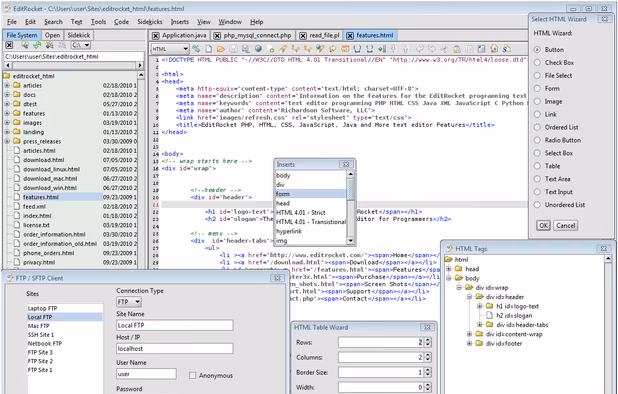Select the Ordered List radio option
This screenshot has height=394, width=618.
tap(537, 127)
